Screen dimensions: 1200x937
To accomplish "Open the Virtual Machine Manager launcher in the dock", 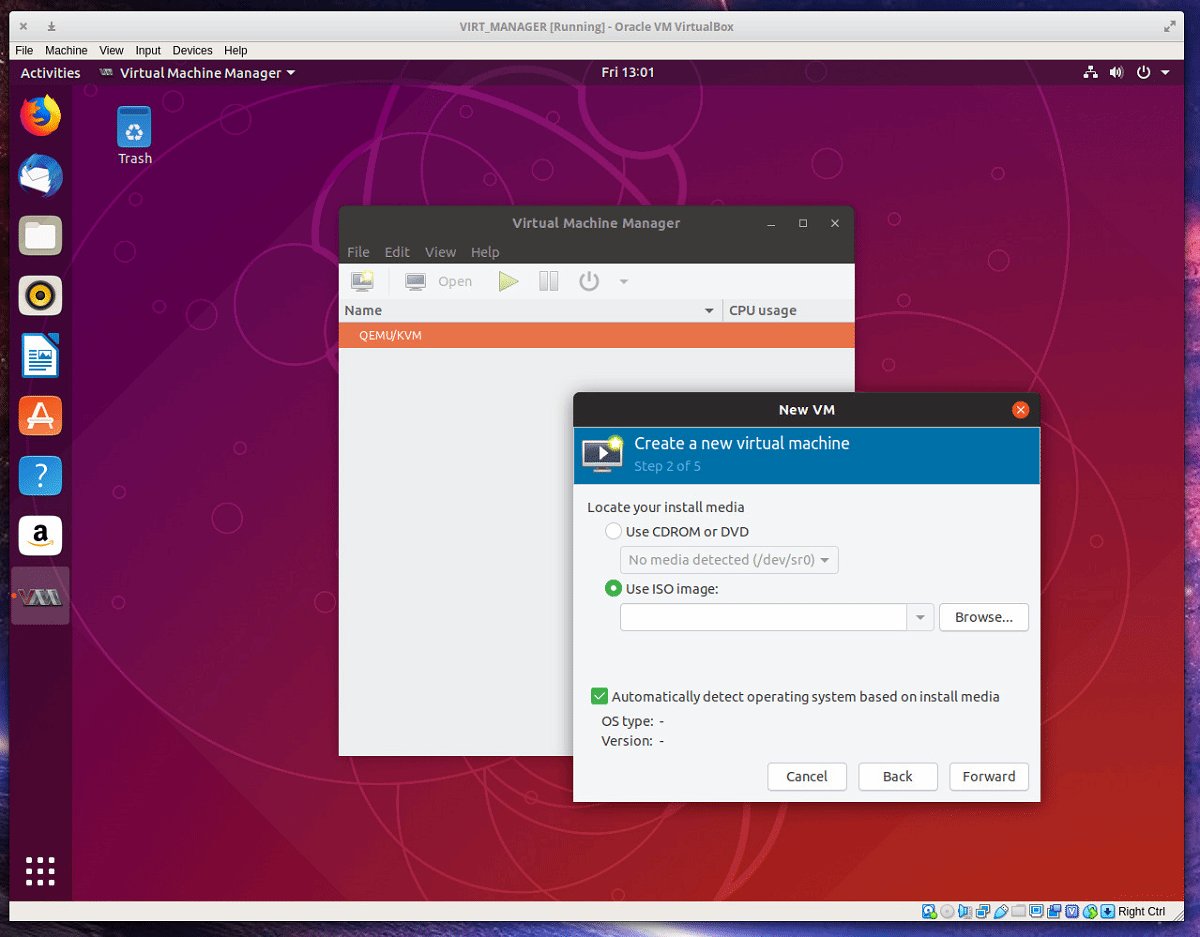I will (40, 595).
